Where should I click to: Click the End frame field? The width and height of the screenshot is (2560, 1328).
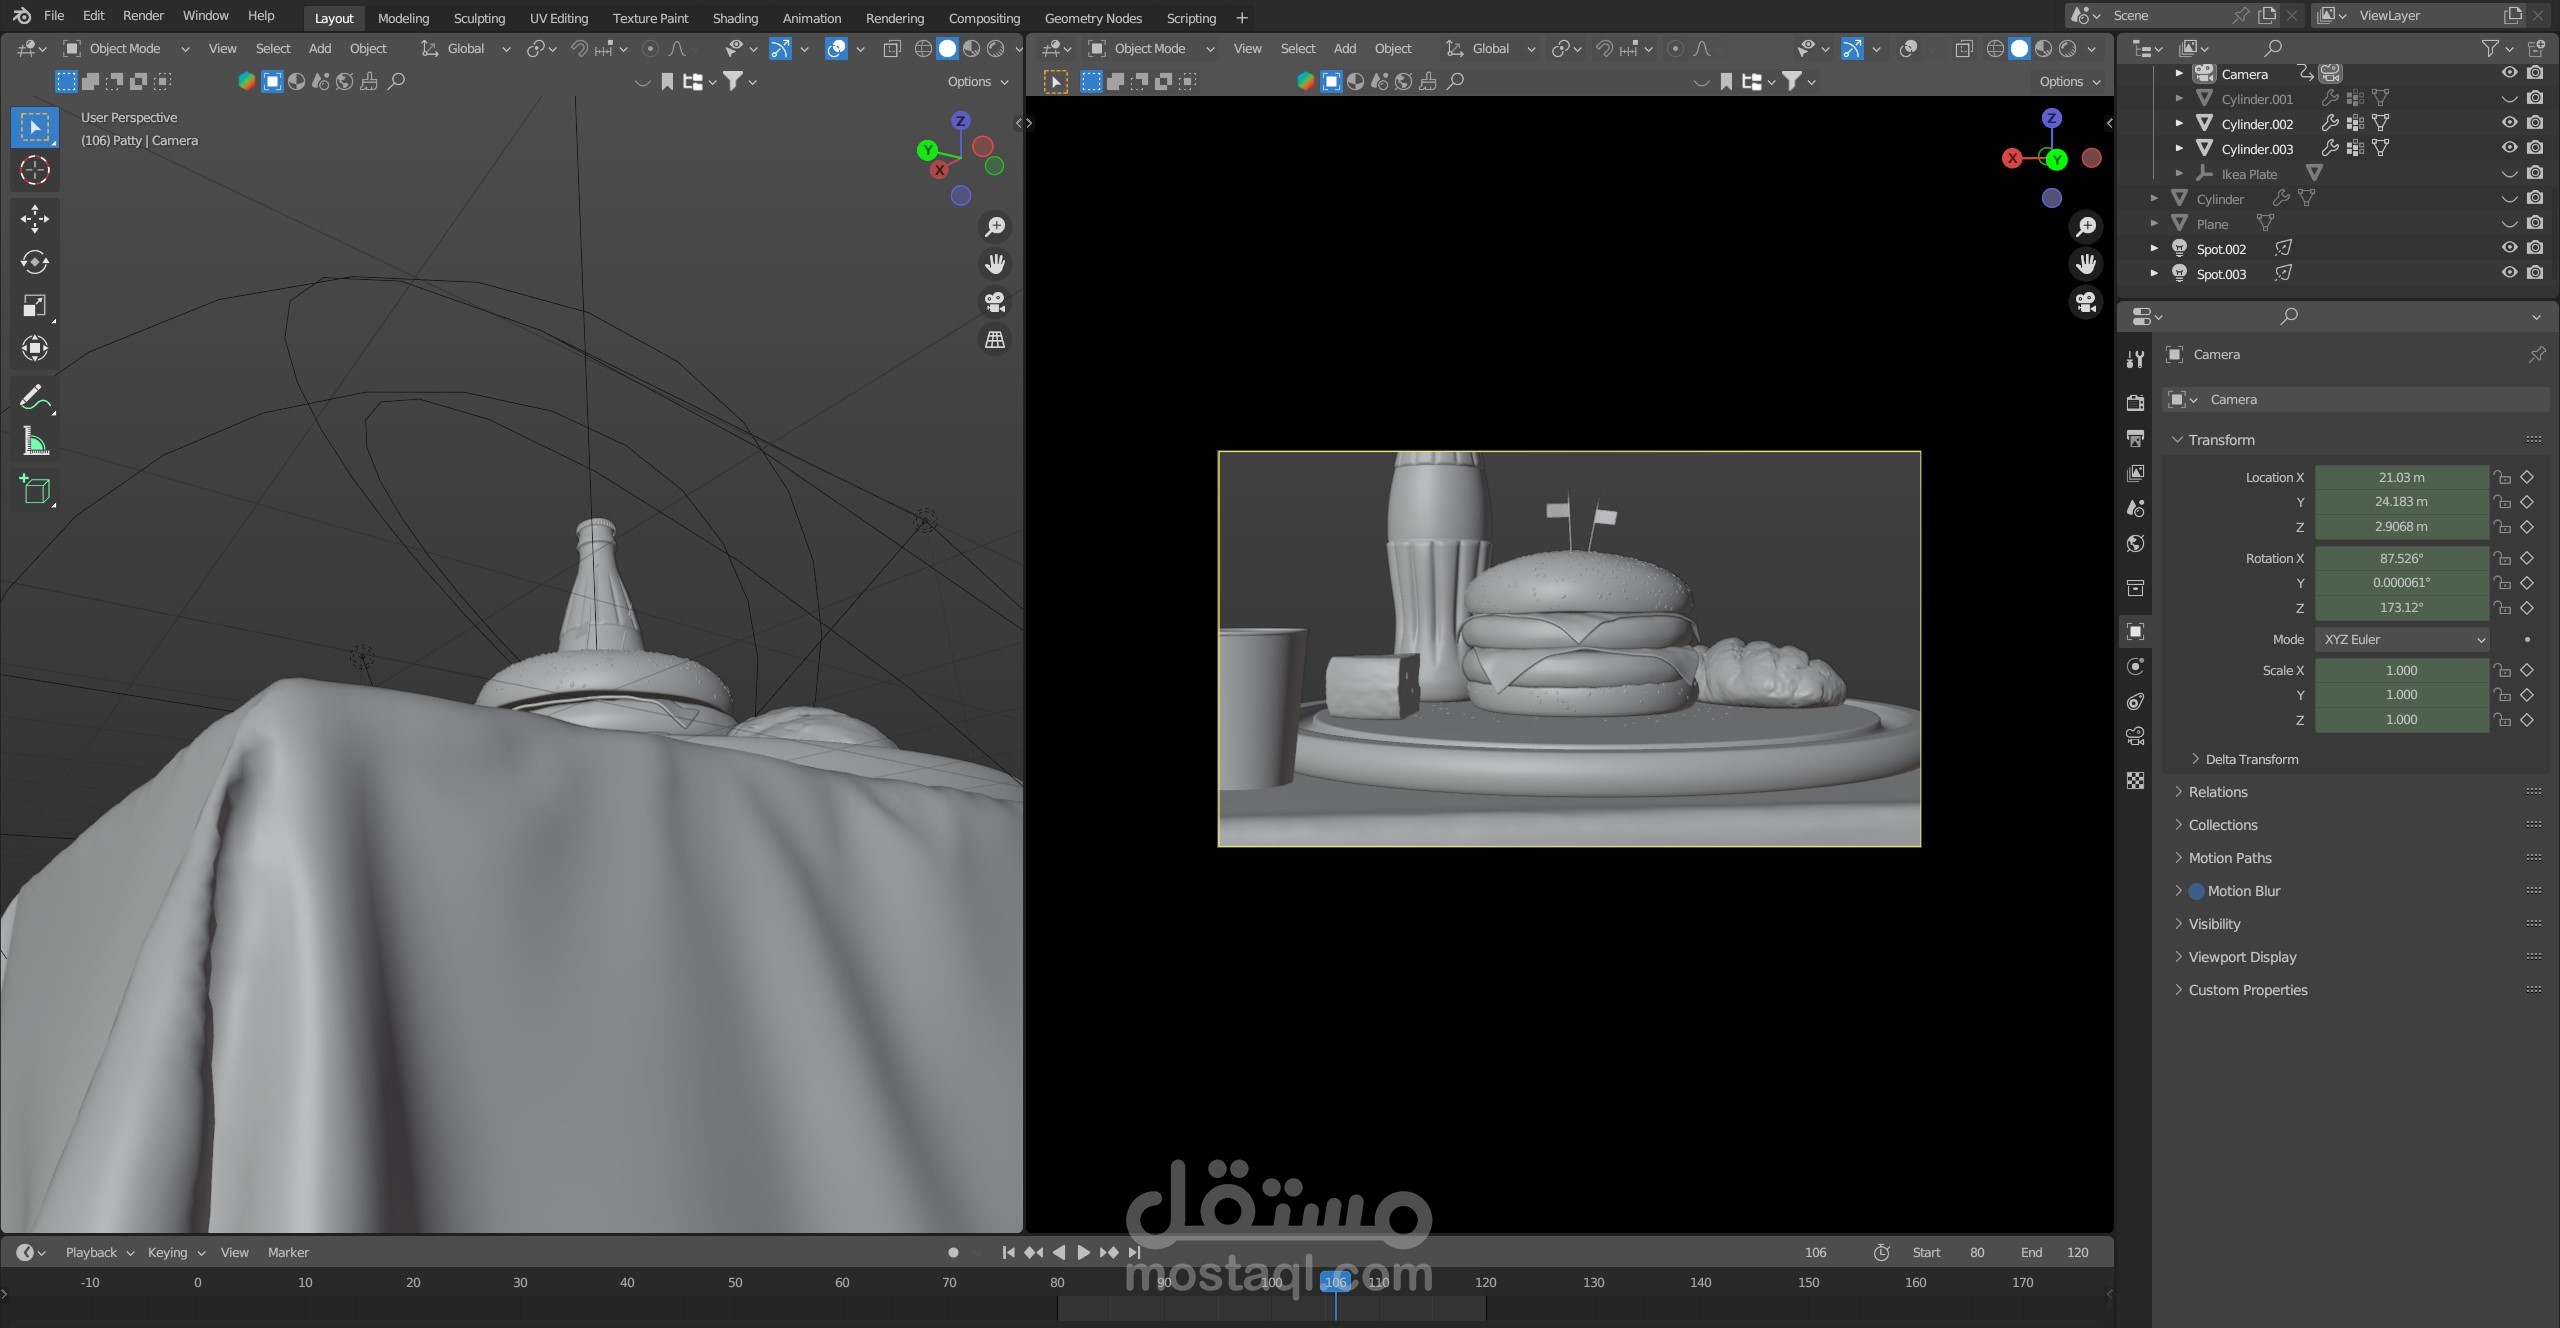[2076, 1252]
